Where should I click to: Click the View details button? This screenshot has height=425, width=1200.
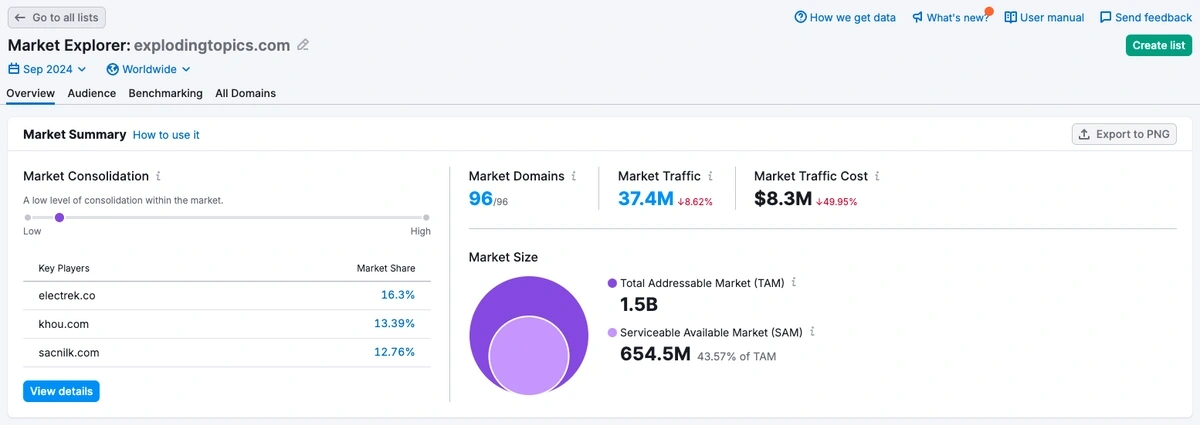tap(61, 391)
